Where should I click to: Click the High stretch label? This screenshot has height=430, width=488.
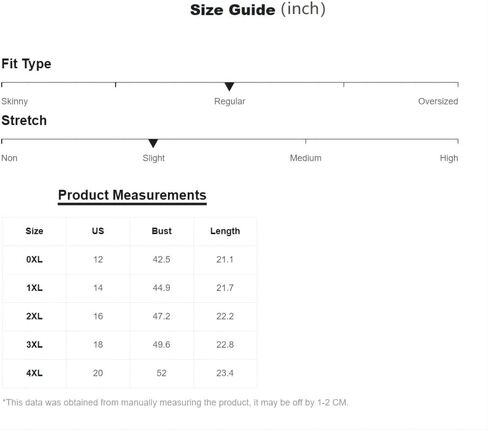(449, 158)
